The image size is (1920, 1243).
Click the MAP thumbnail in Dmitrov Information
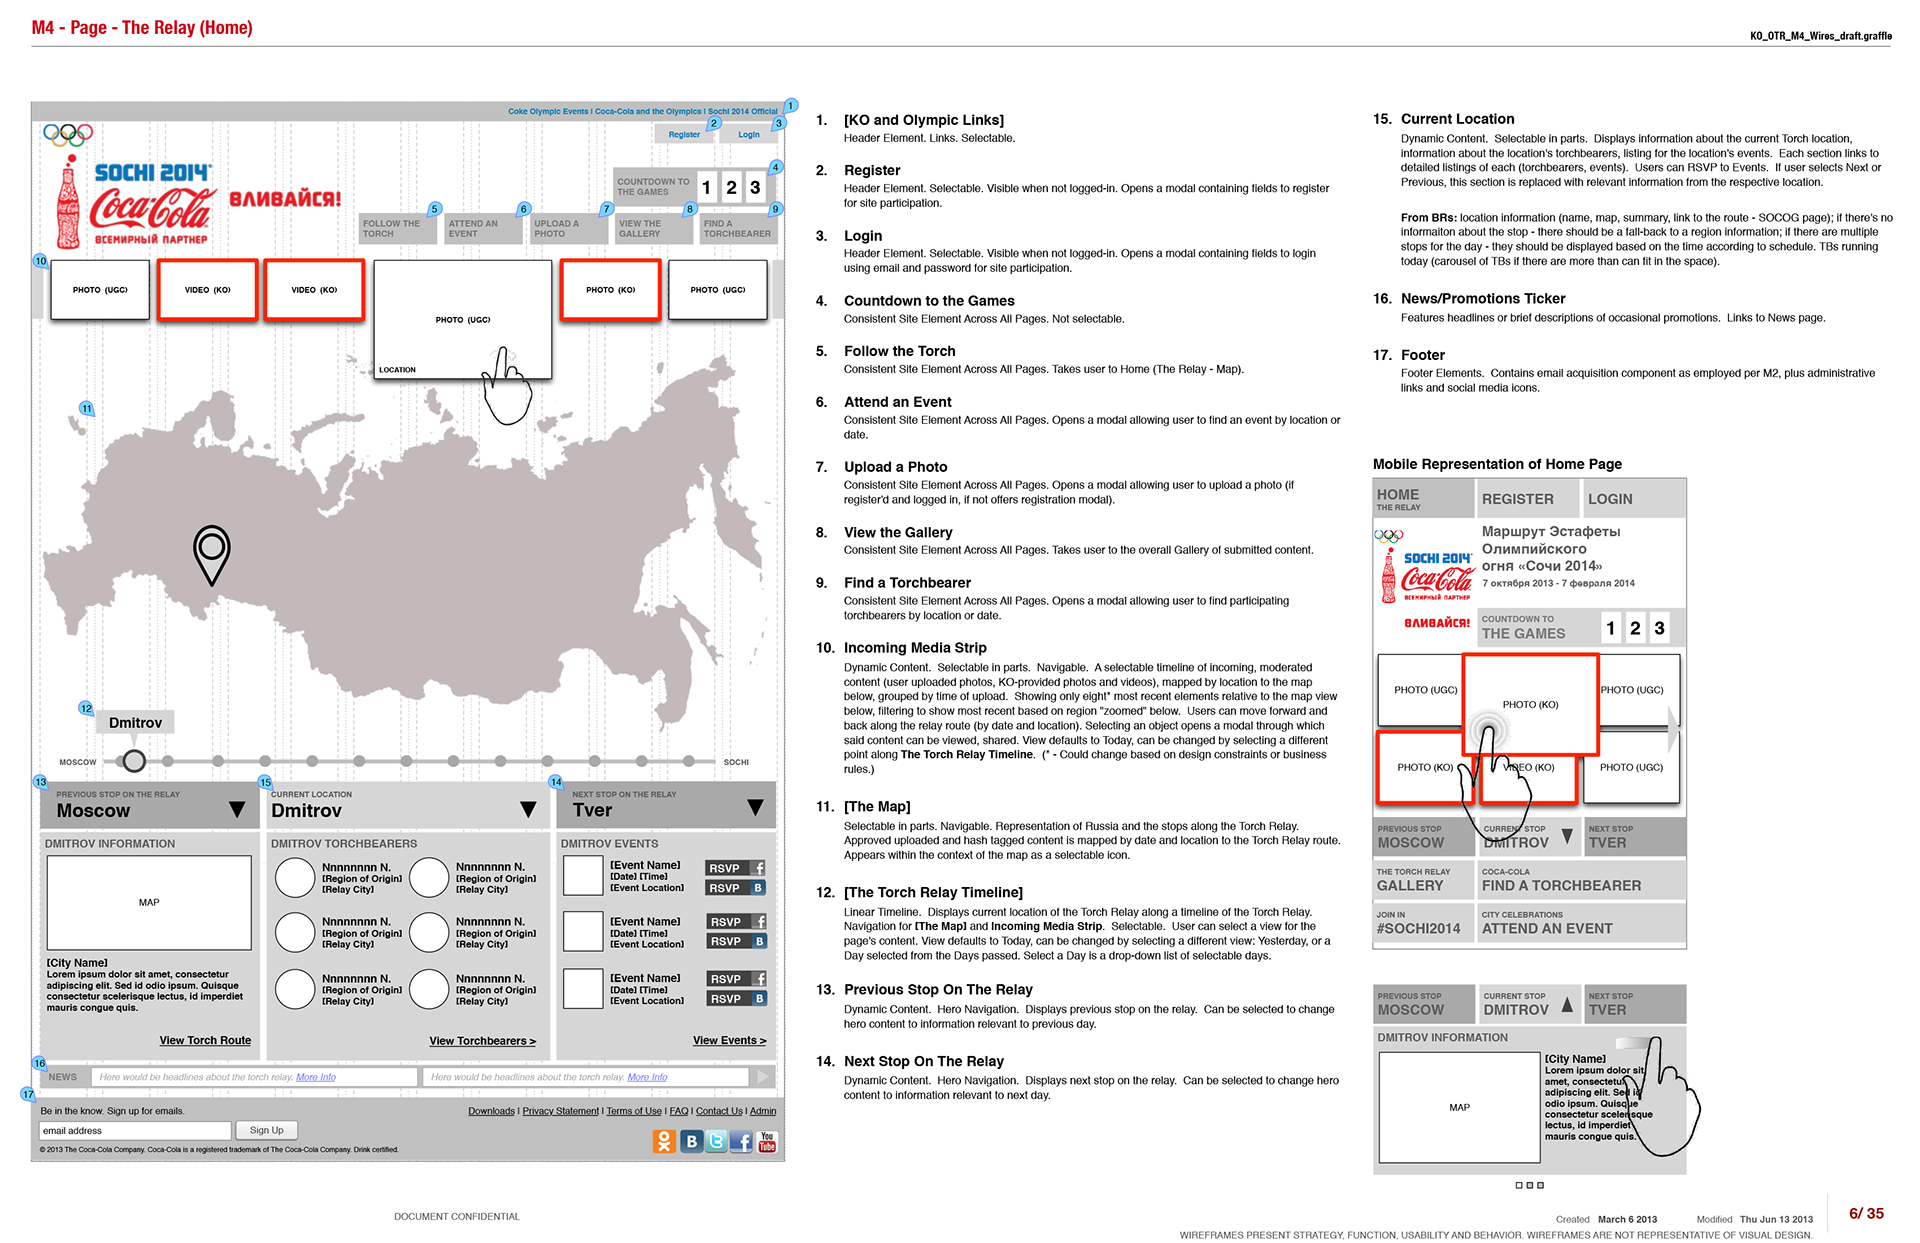[149, 902]
